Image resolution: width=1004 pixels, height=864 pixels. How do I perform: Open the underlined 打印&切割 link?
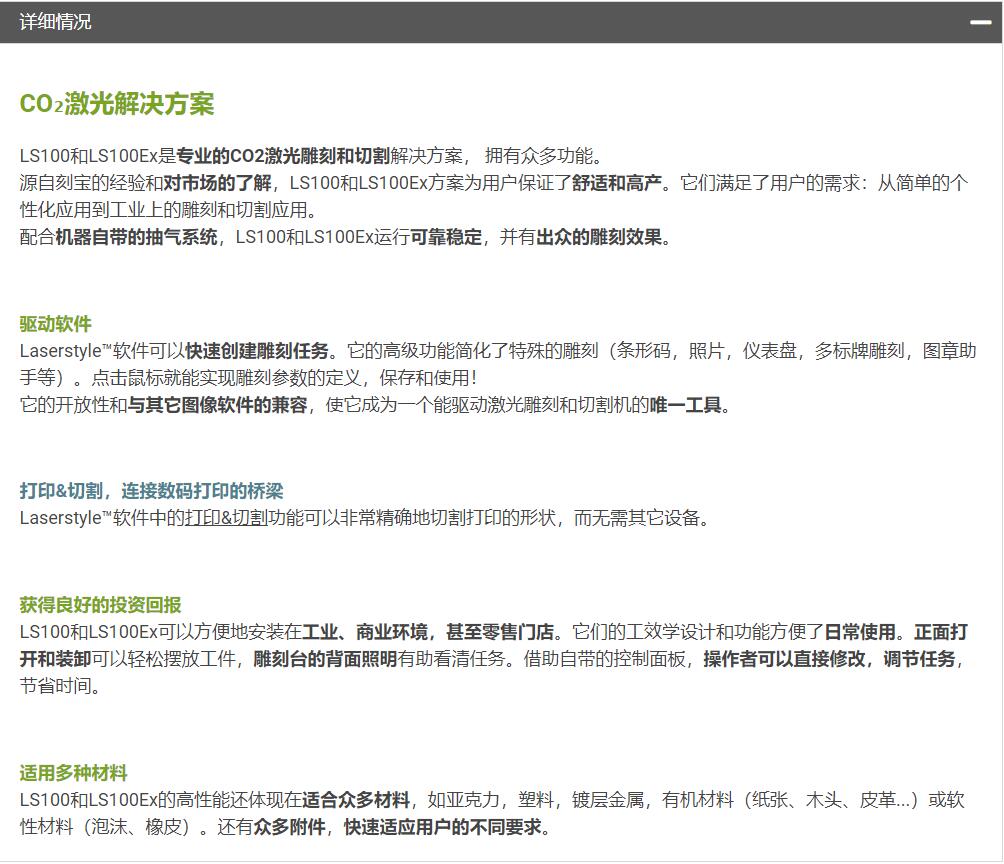click(226, 518)
